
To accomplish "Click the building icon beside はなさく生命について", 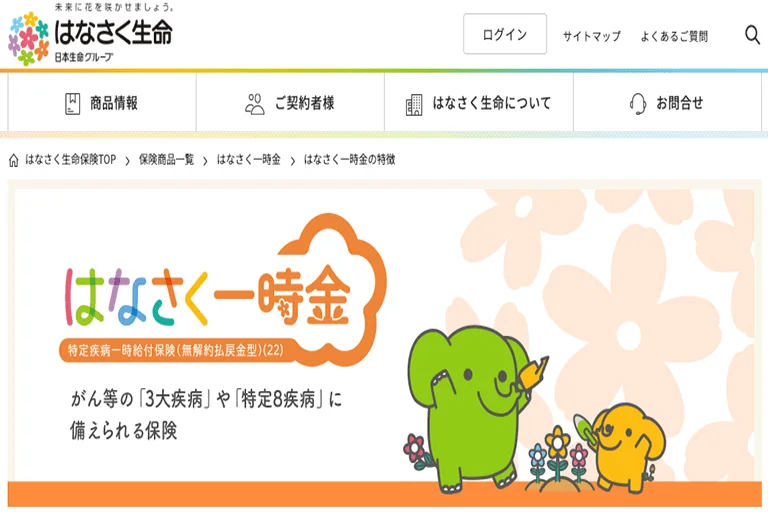I will point(414,104).
